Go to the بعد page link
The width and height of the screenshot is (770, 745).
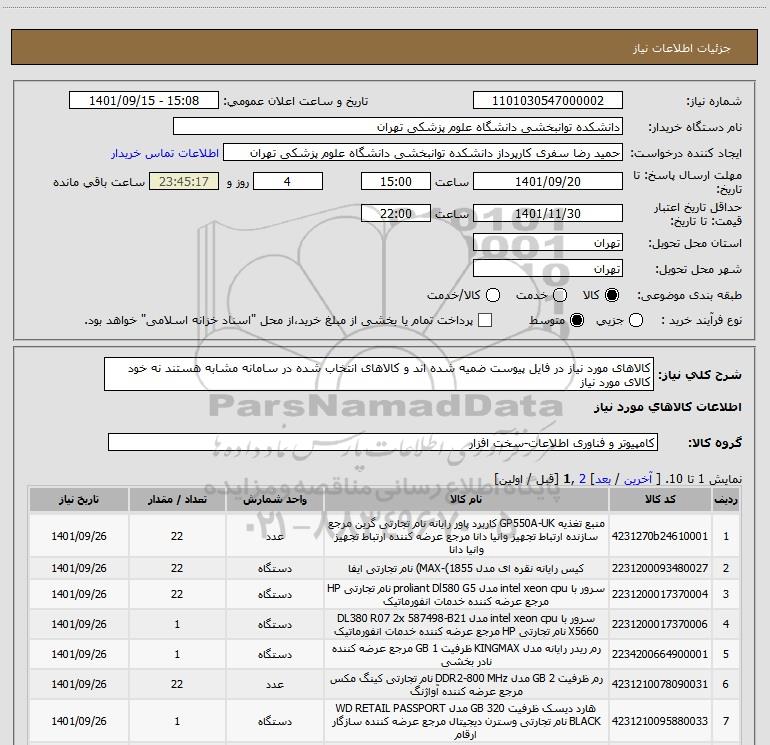[603, 479]
